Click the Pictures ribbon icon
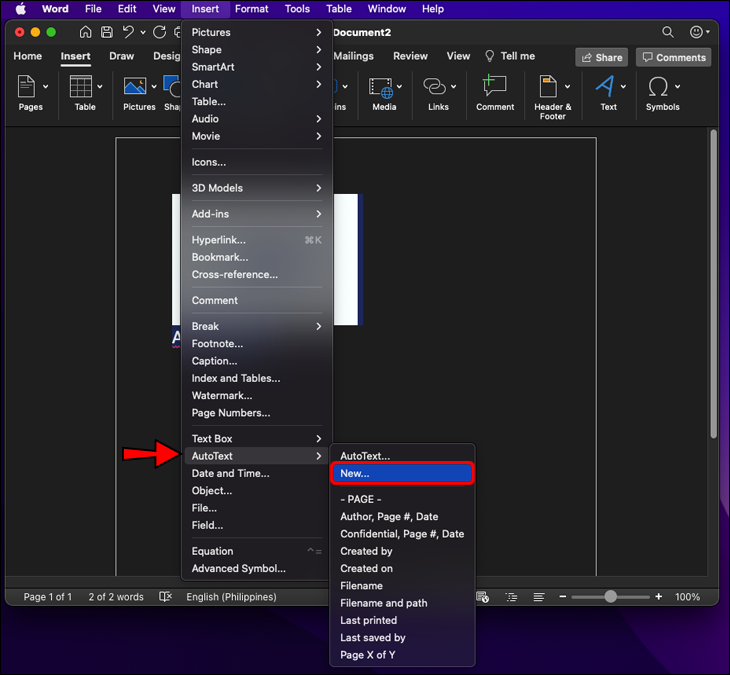Viewport: 730px width, 675px height. (x=135, y=87)
